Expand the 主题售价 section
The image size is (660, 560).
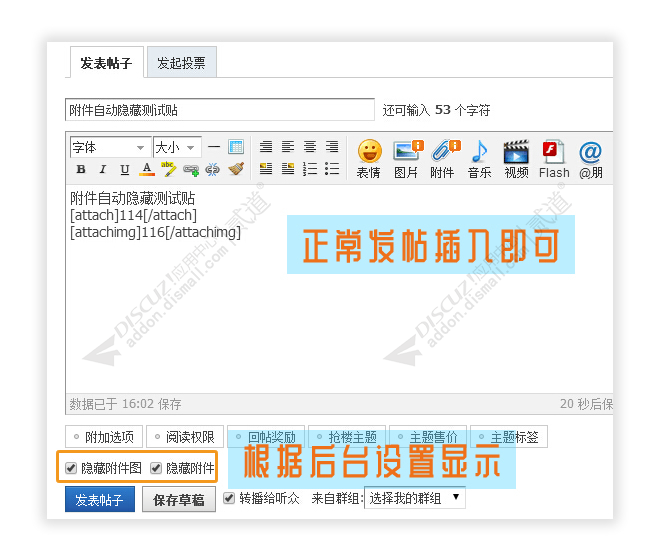(x=428, y=435)
